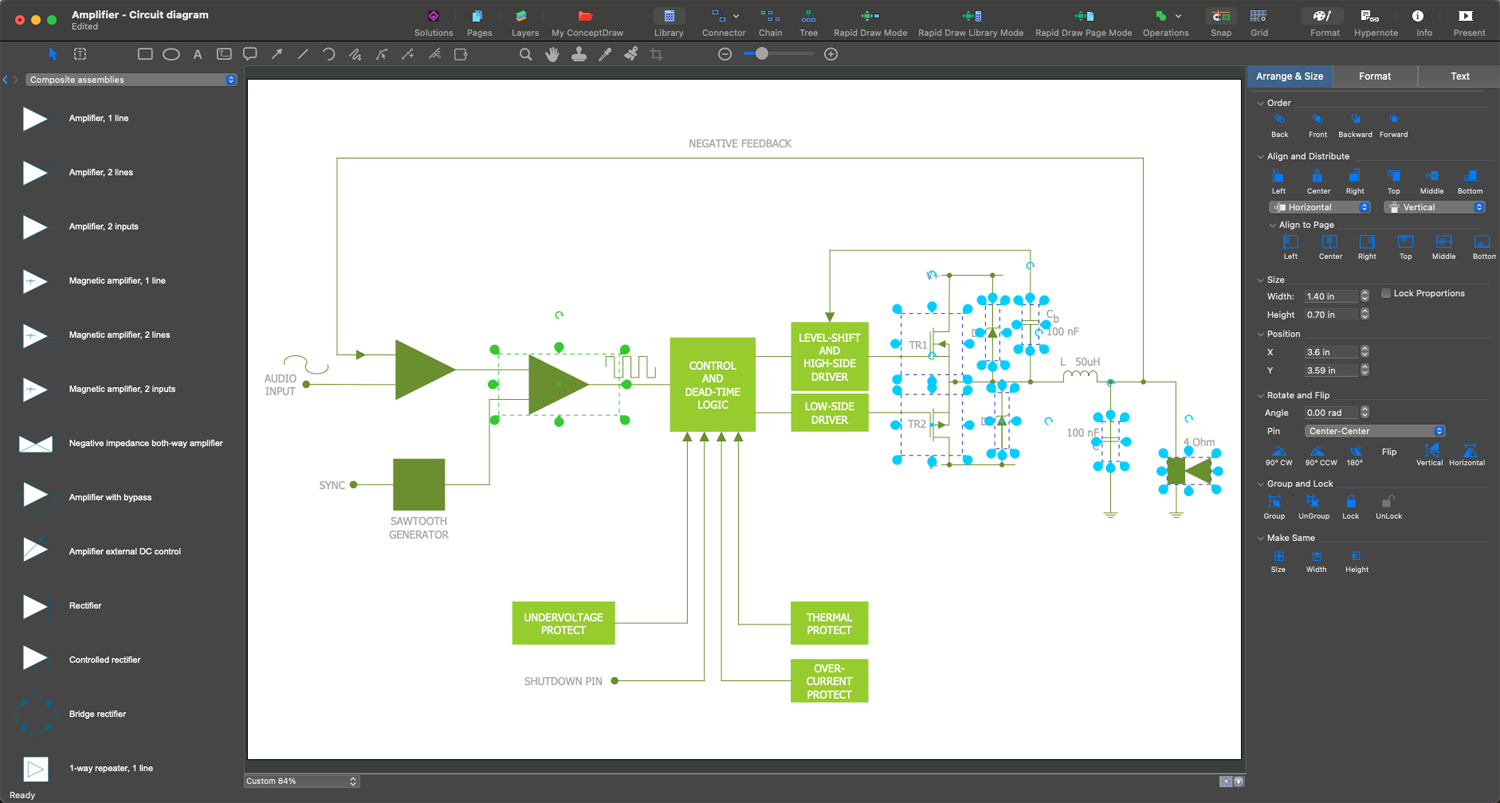Open the Pin Center-Center dropdown
1500x803 pixels.
pos(1375,431)
